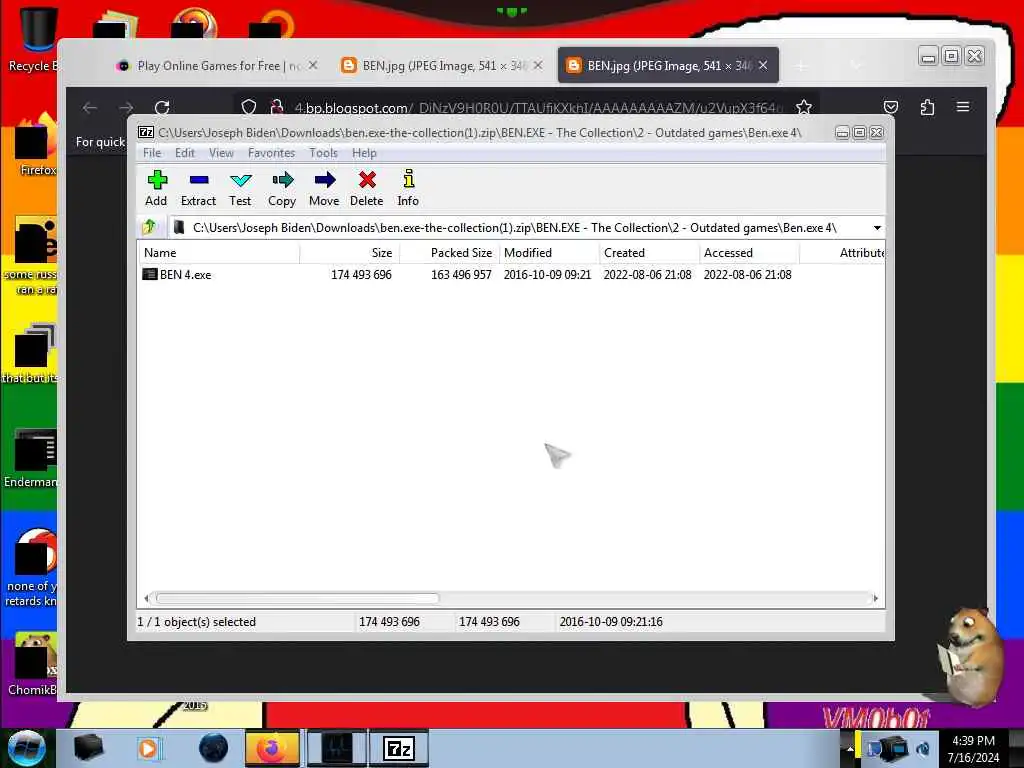This screenshot has height=768, width=1024.
Task: Sort by Created column header
Action: pyautogui.click(x=649, y=253)
